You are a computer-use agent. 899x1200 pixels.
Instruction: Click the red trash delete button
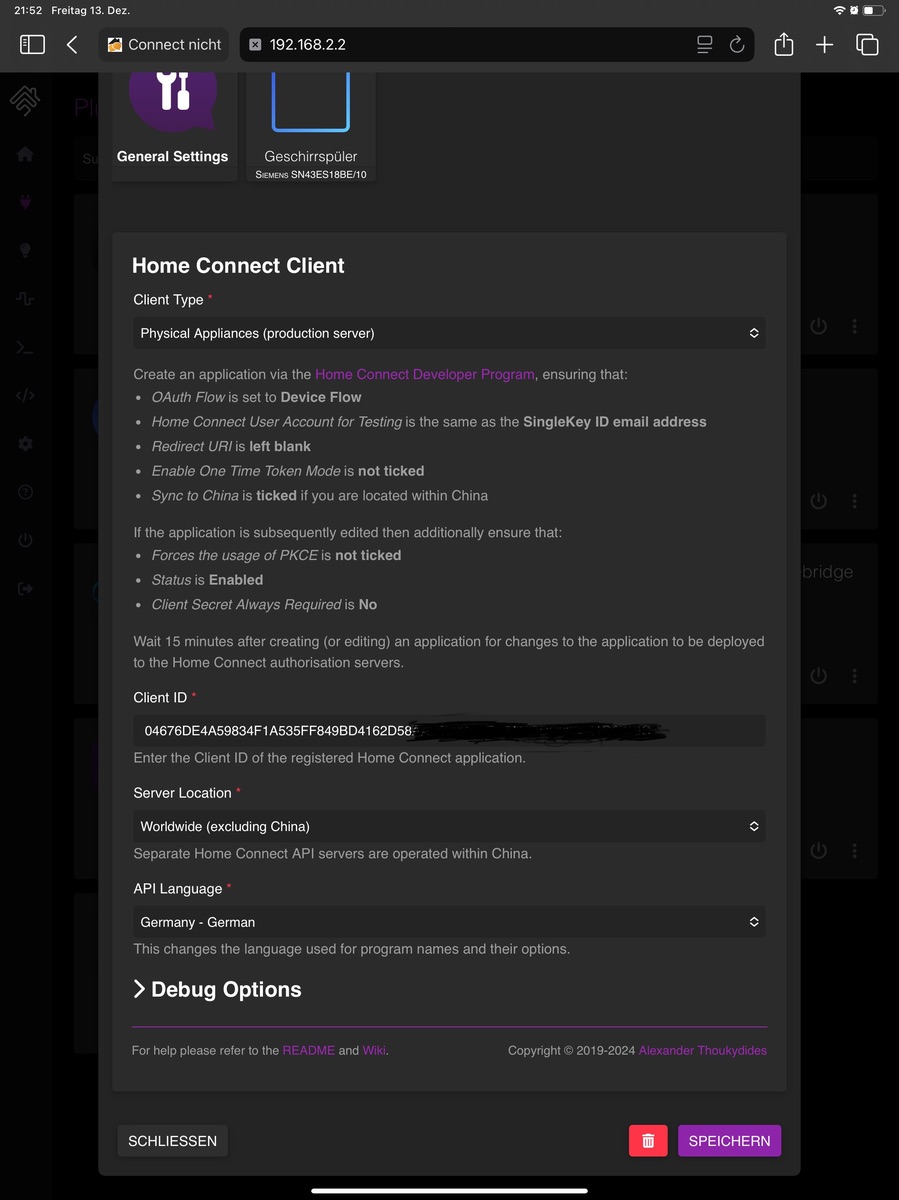[648, 1141]
